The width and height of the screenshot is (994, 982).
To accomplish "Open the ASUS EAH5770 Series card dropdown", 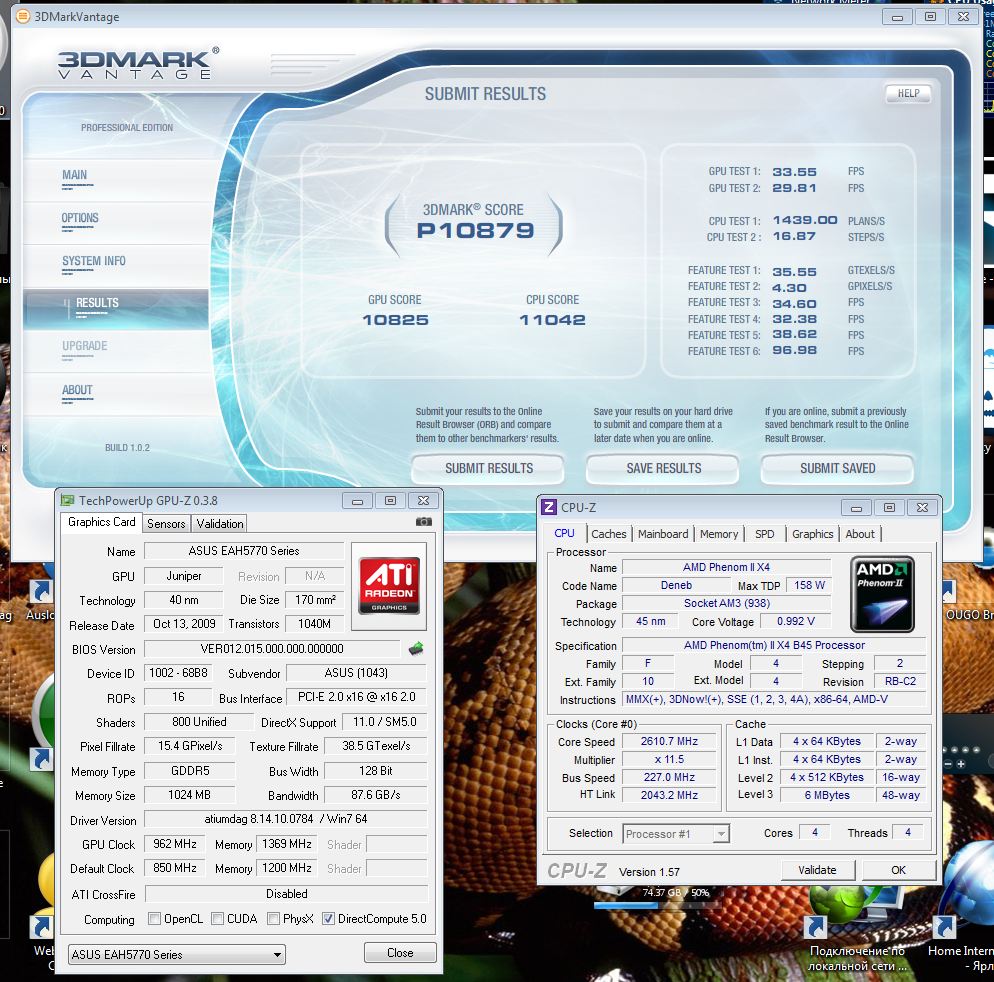I will pos(176,954).
